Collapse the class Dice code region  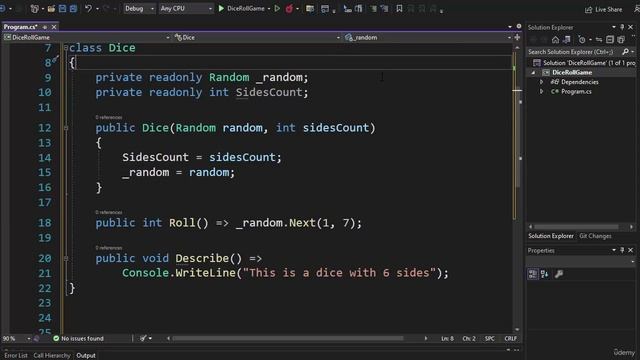coord(66,48)
